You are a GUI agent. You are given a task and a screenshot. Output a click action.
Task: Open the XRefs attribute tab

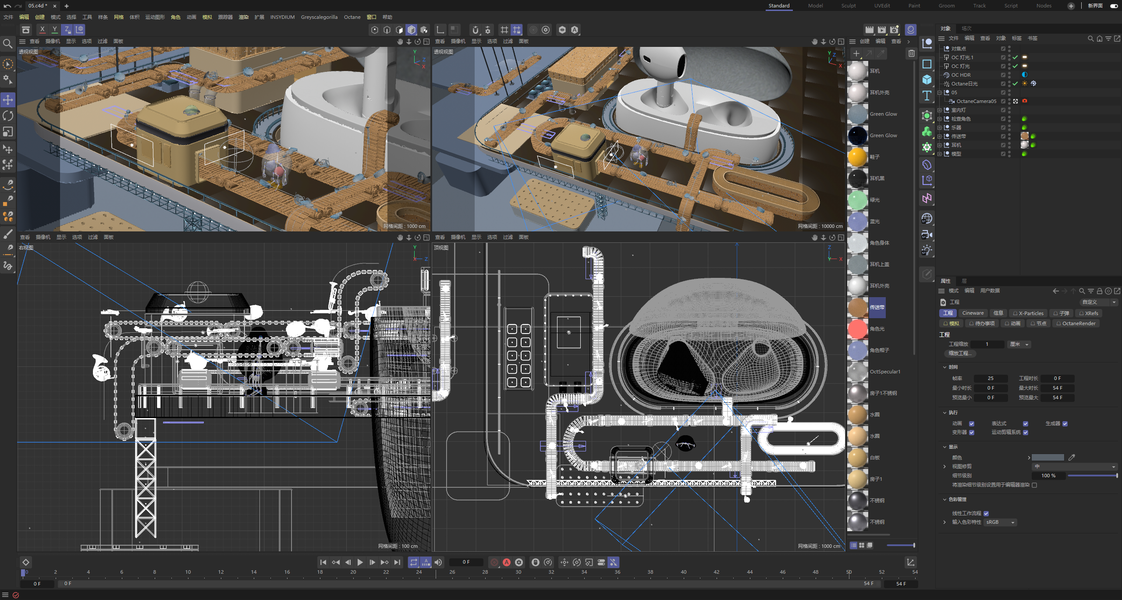click(1088, 313)
